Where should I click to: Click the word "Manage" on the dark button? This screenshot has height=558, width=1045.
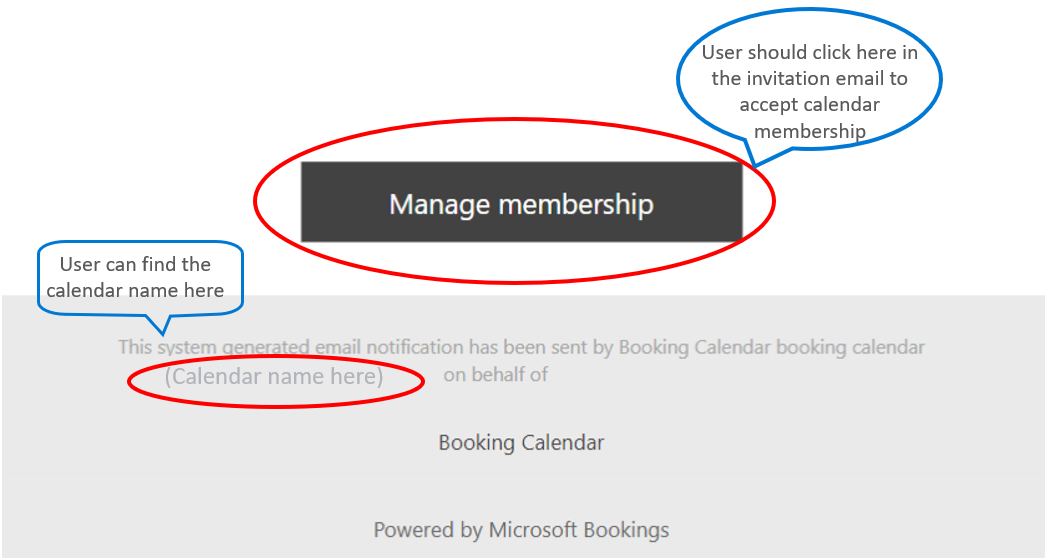(440, 205)
